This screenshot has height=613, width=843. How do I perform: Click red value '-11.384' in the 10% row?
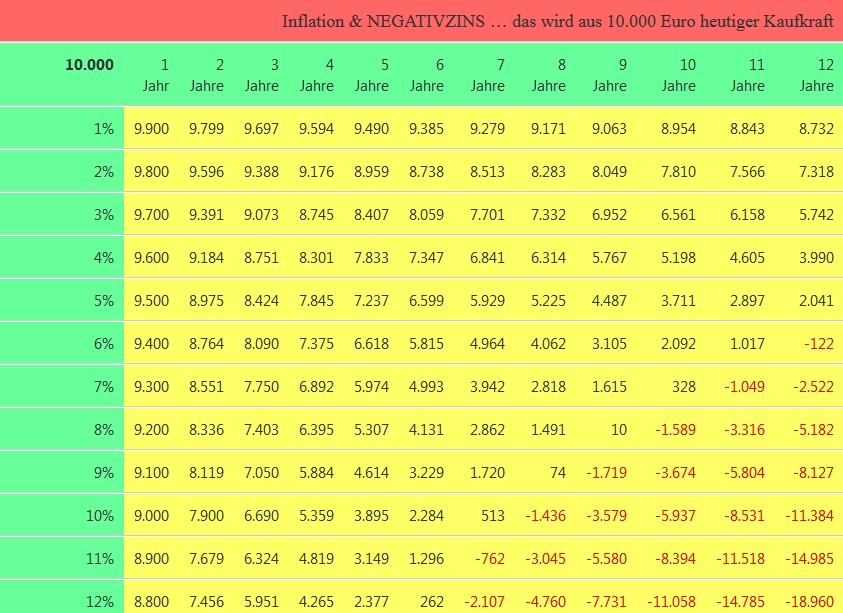click(x=810, y=516)
